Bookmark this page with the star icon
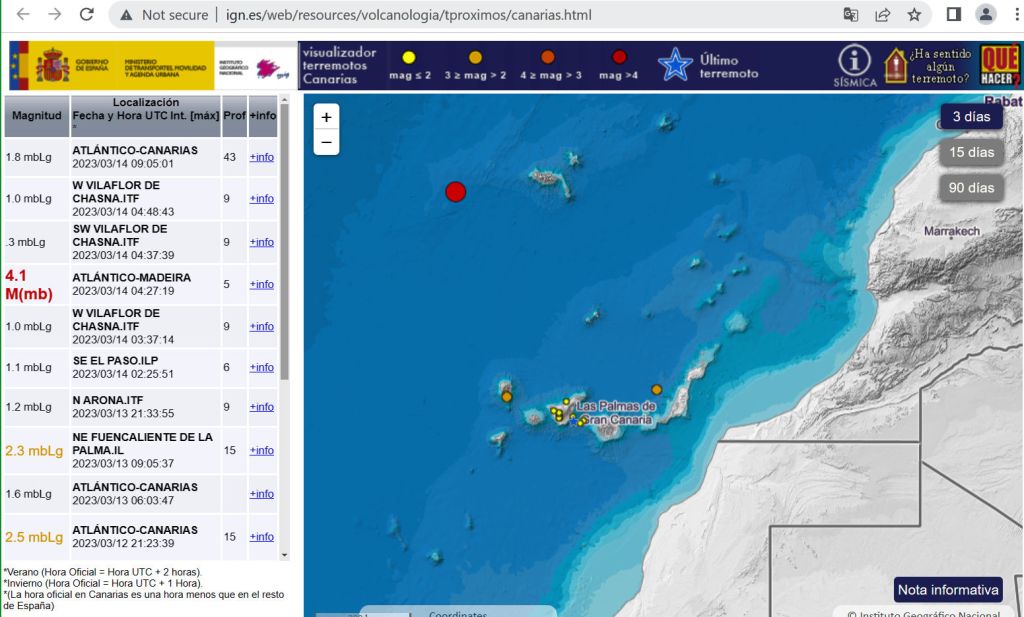 pos(914,15)
